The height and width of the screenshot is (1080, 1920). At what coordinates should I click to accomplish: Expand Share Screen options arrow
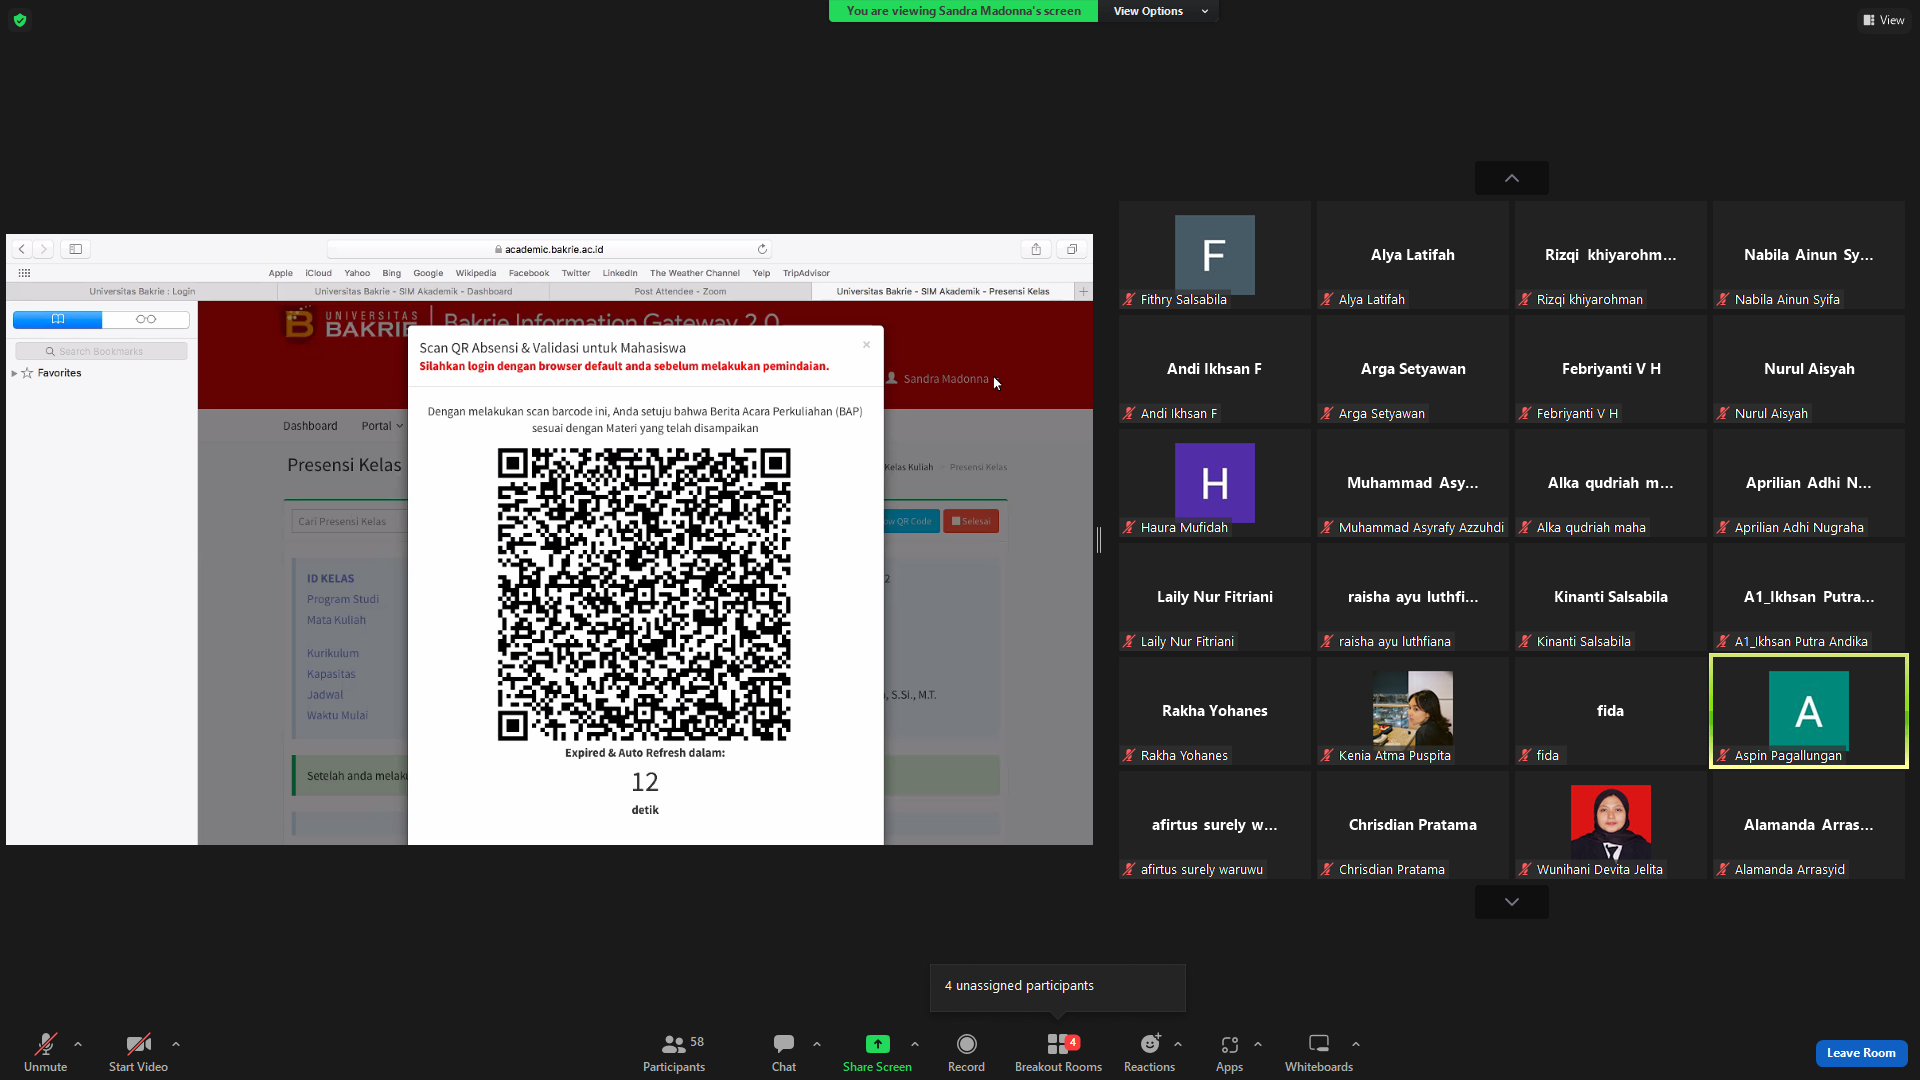(x=915, y=1044)
